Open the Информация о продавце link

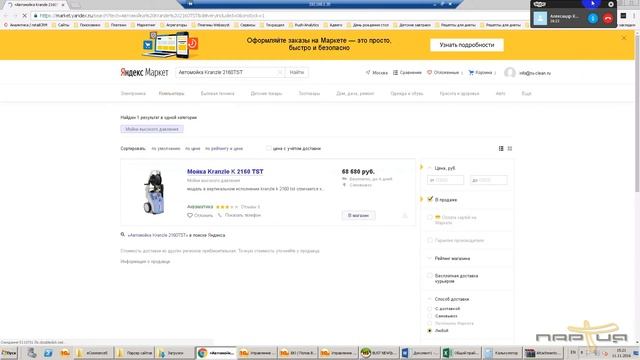(145, 261)
